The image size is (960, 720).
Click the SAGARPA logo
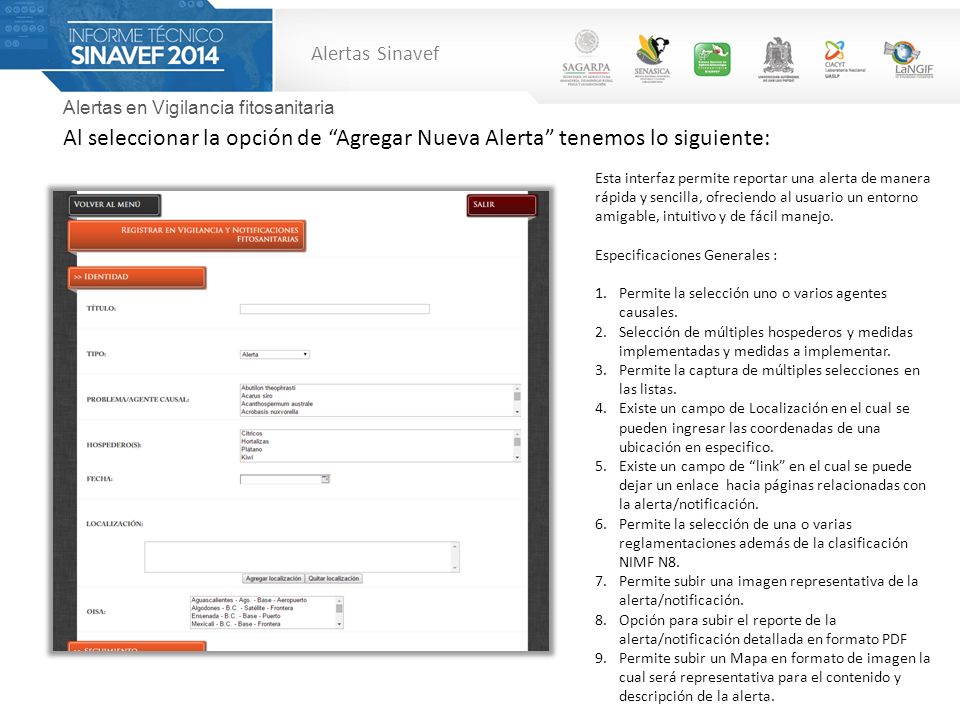(x=587, y=57)
